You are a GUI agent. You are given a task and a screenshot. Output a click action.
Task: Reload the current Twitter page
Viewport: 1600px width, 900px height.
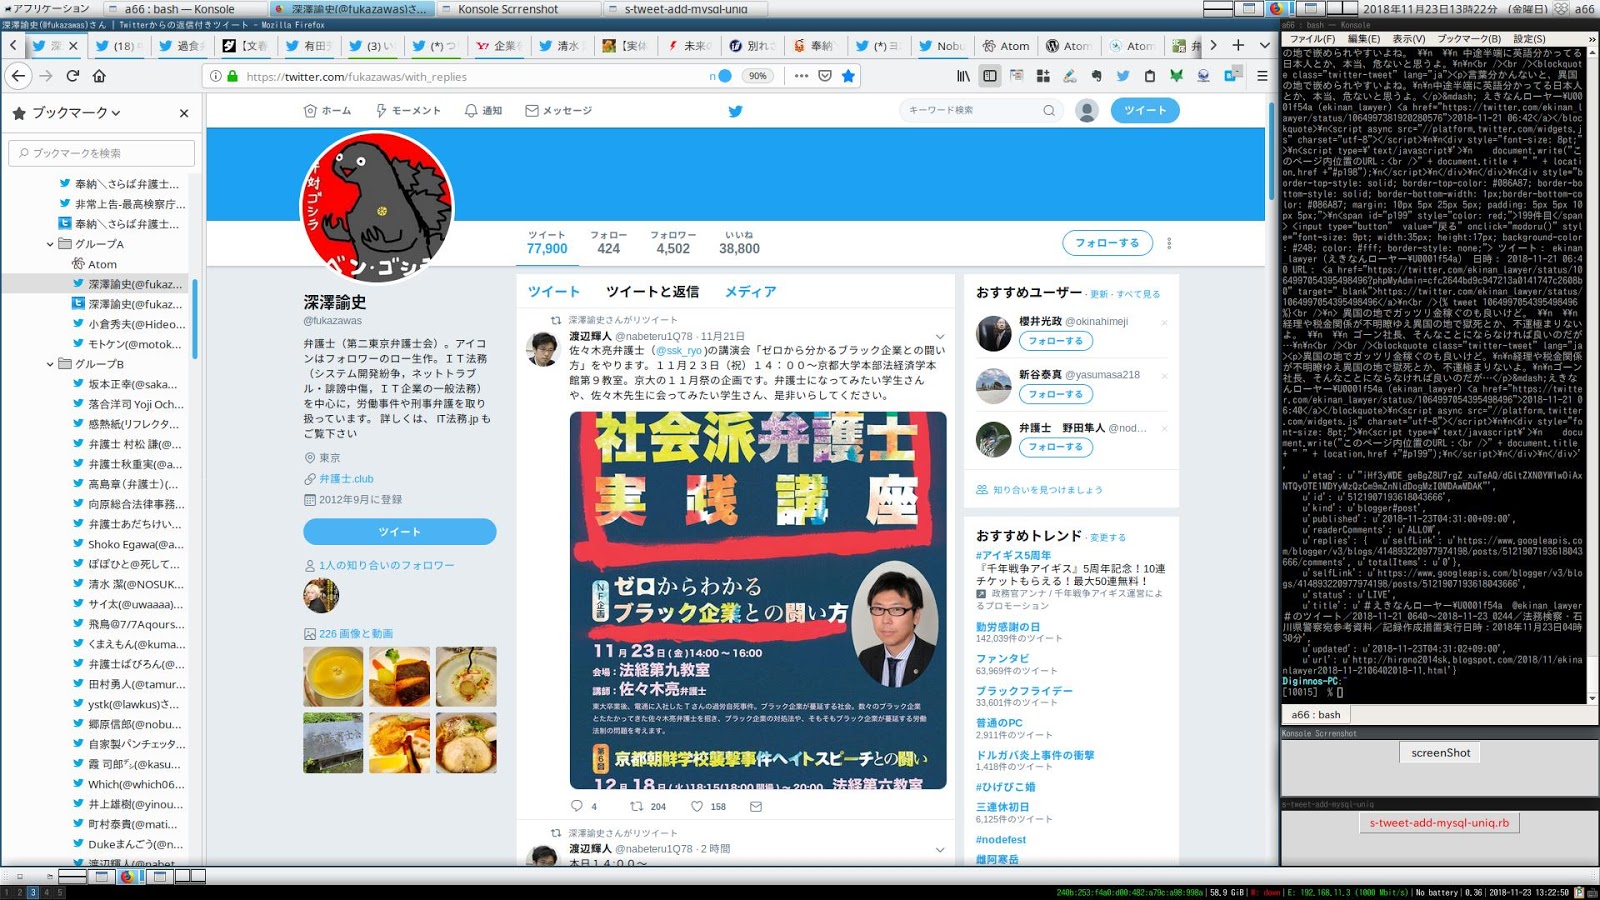[72, 76]
